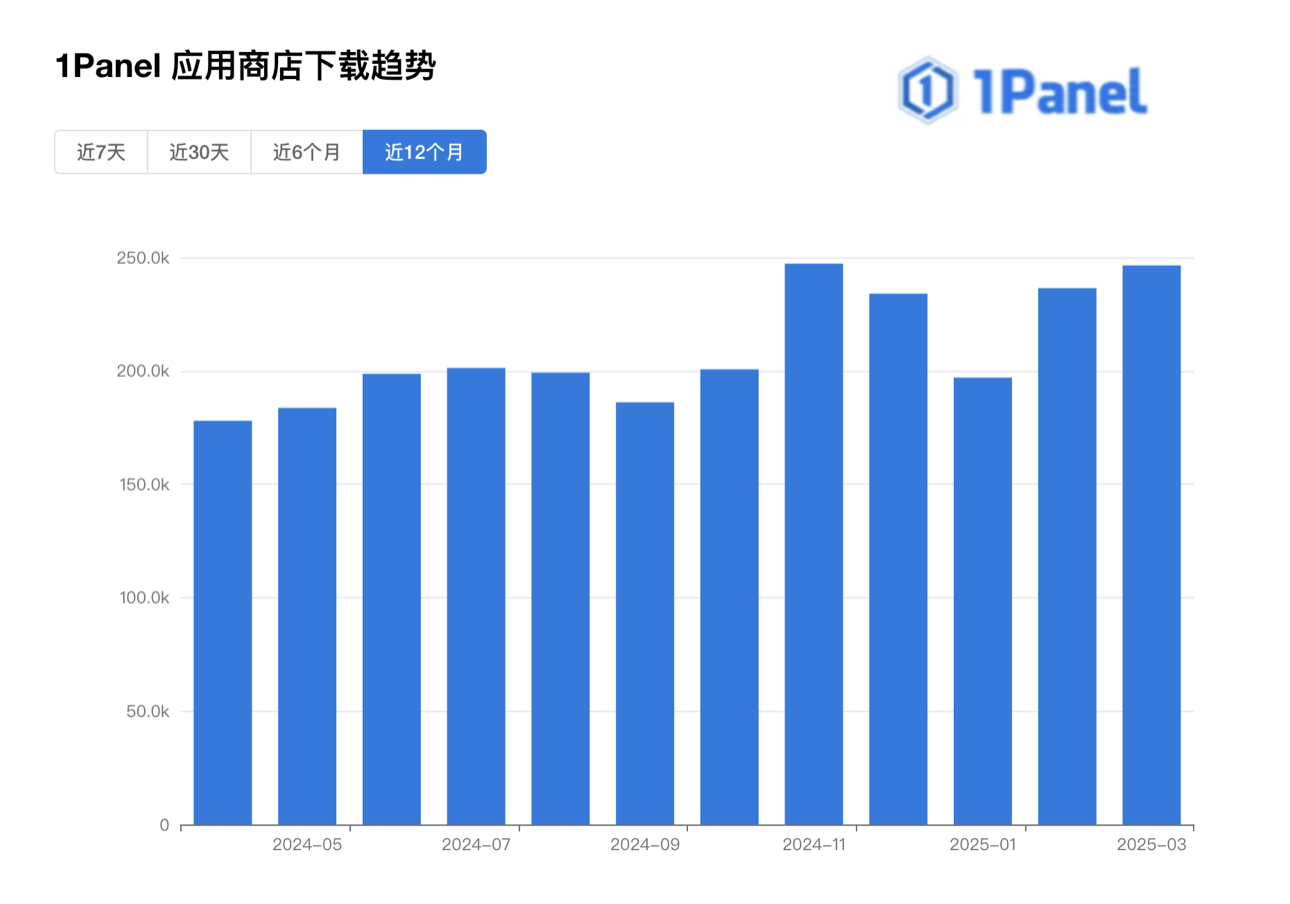Click the 2024-09 x-axis label

point(645,845)
